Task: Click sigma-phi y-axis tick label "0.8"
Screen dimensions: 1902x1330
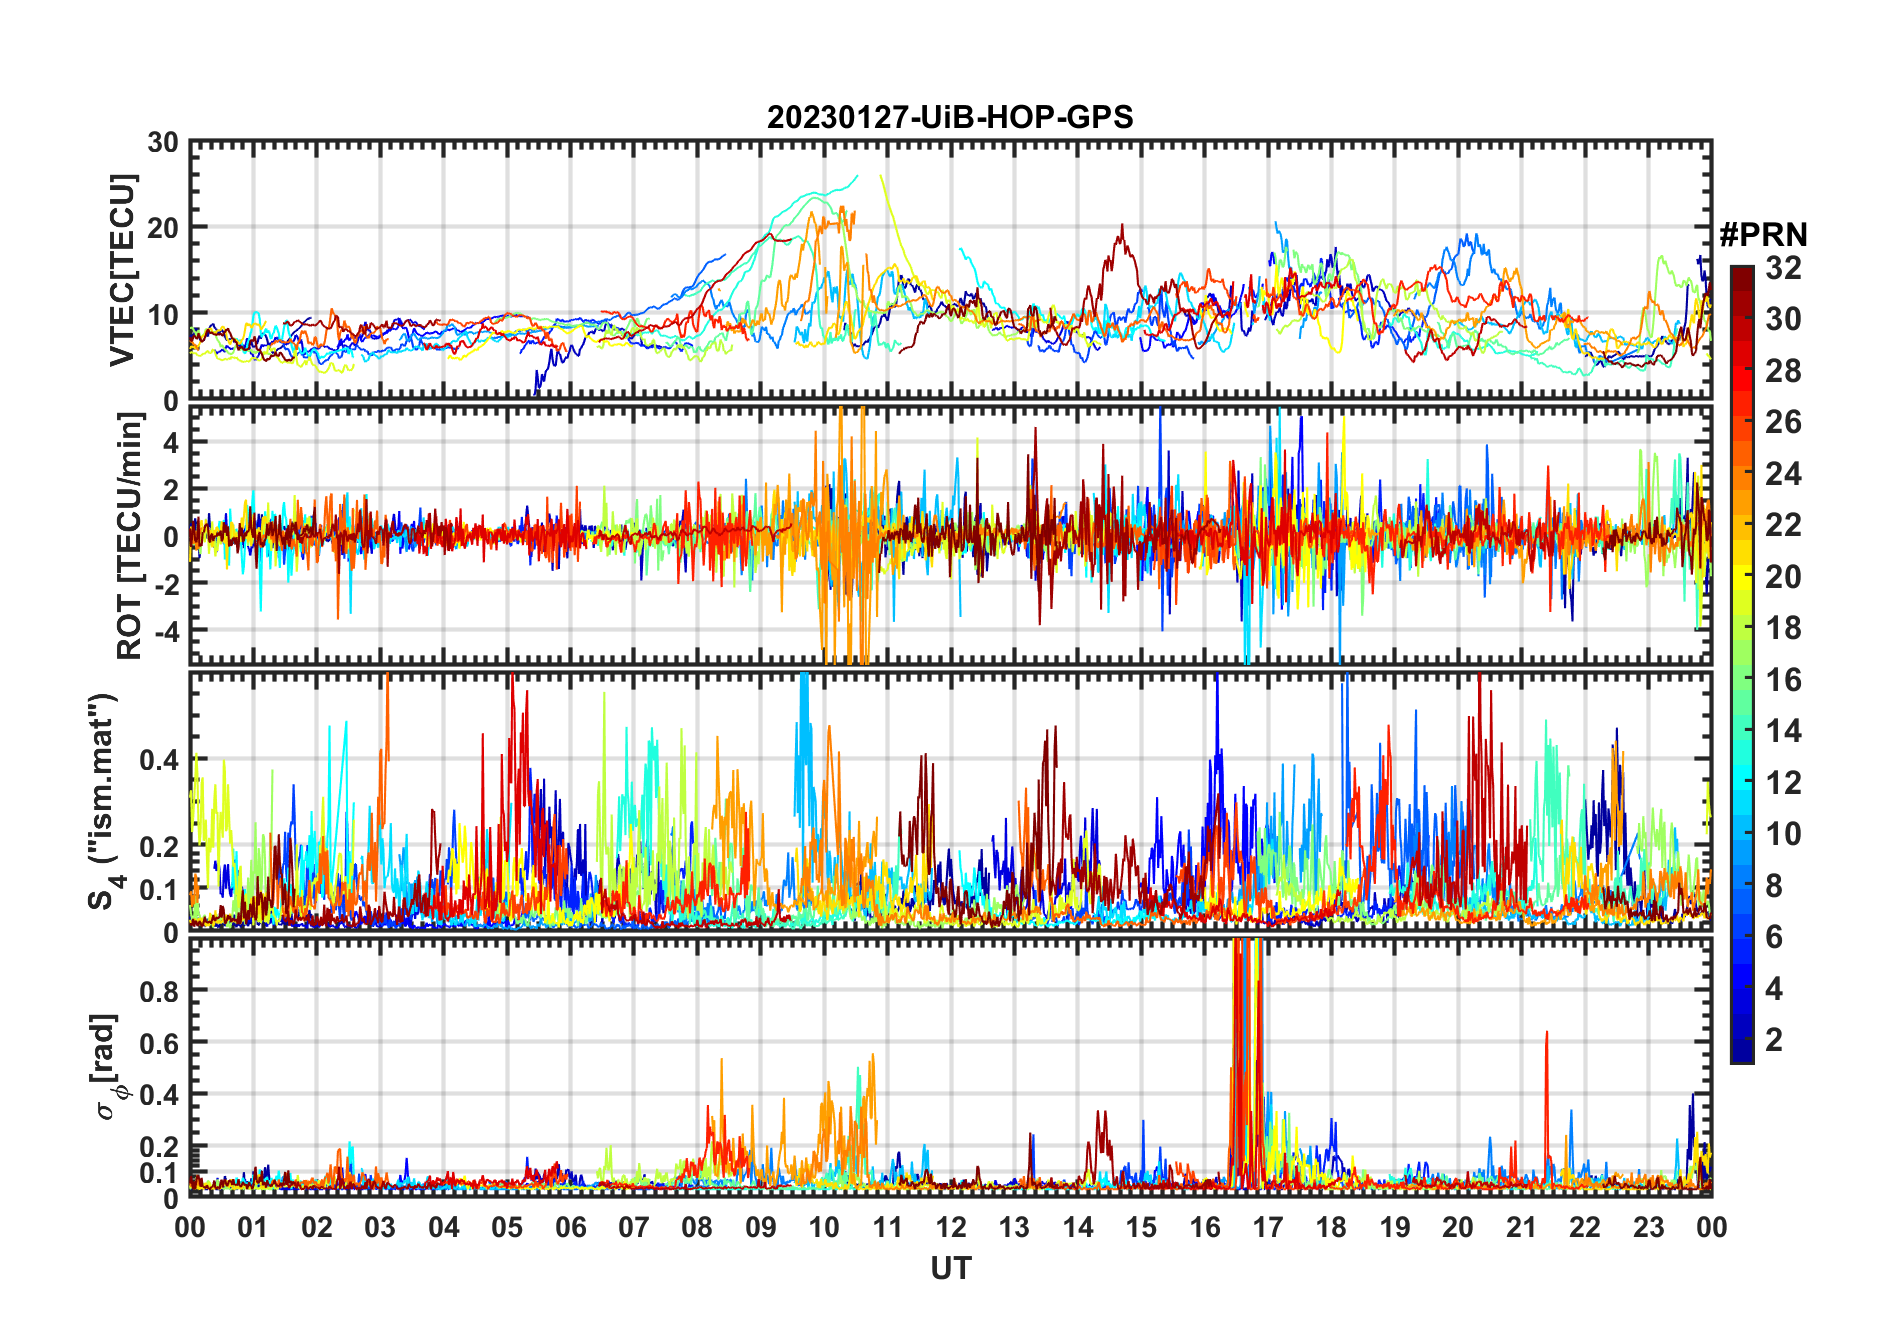Action: (159, 991)
